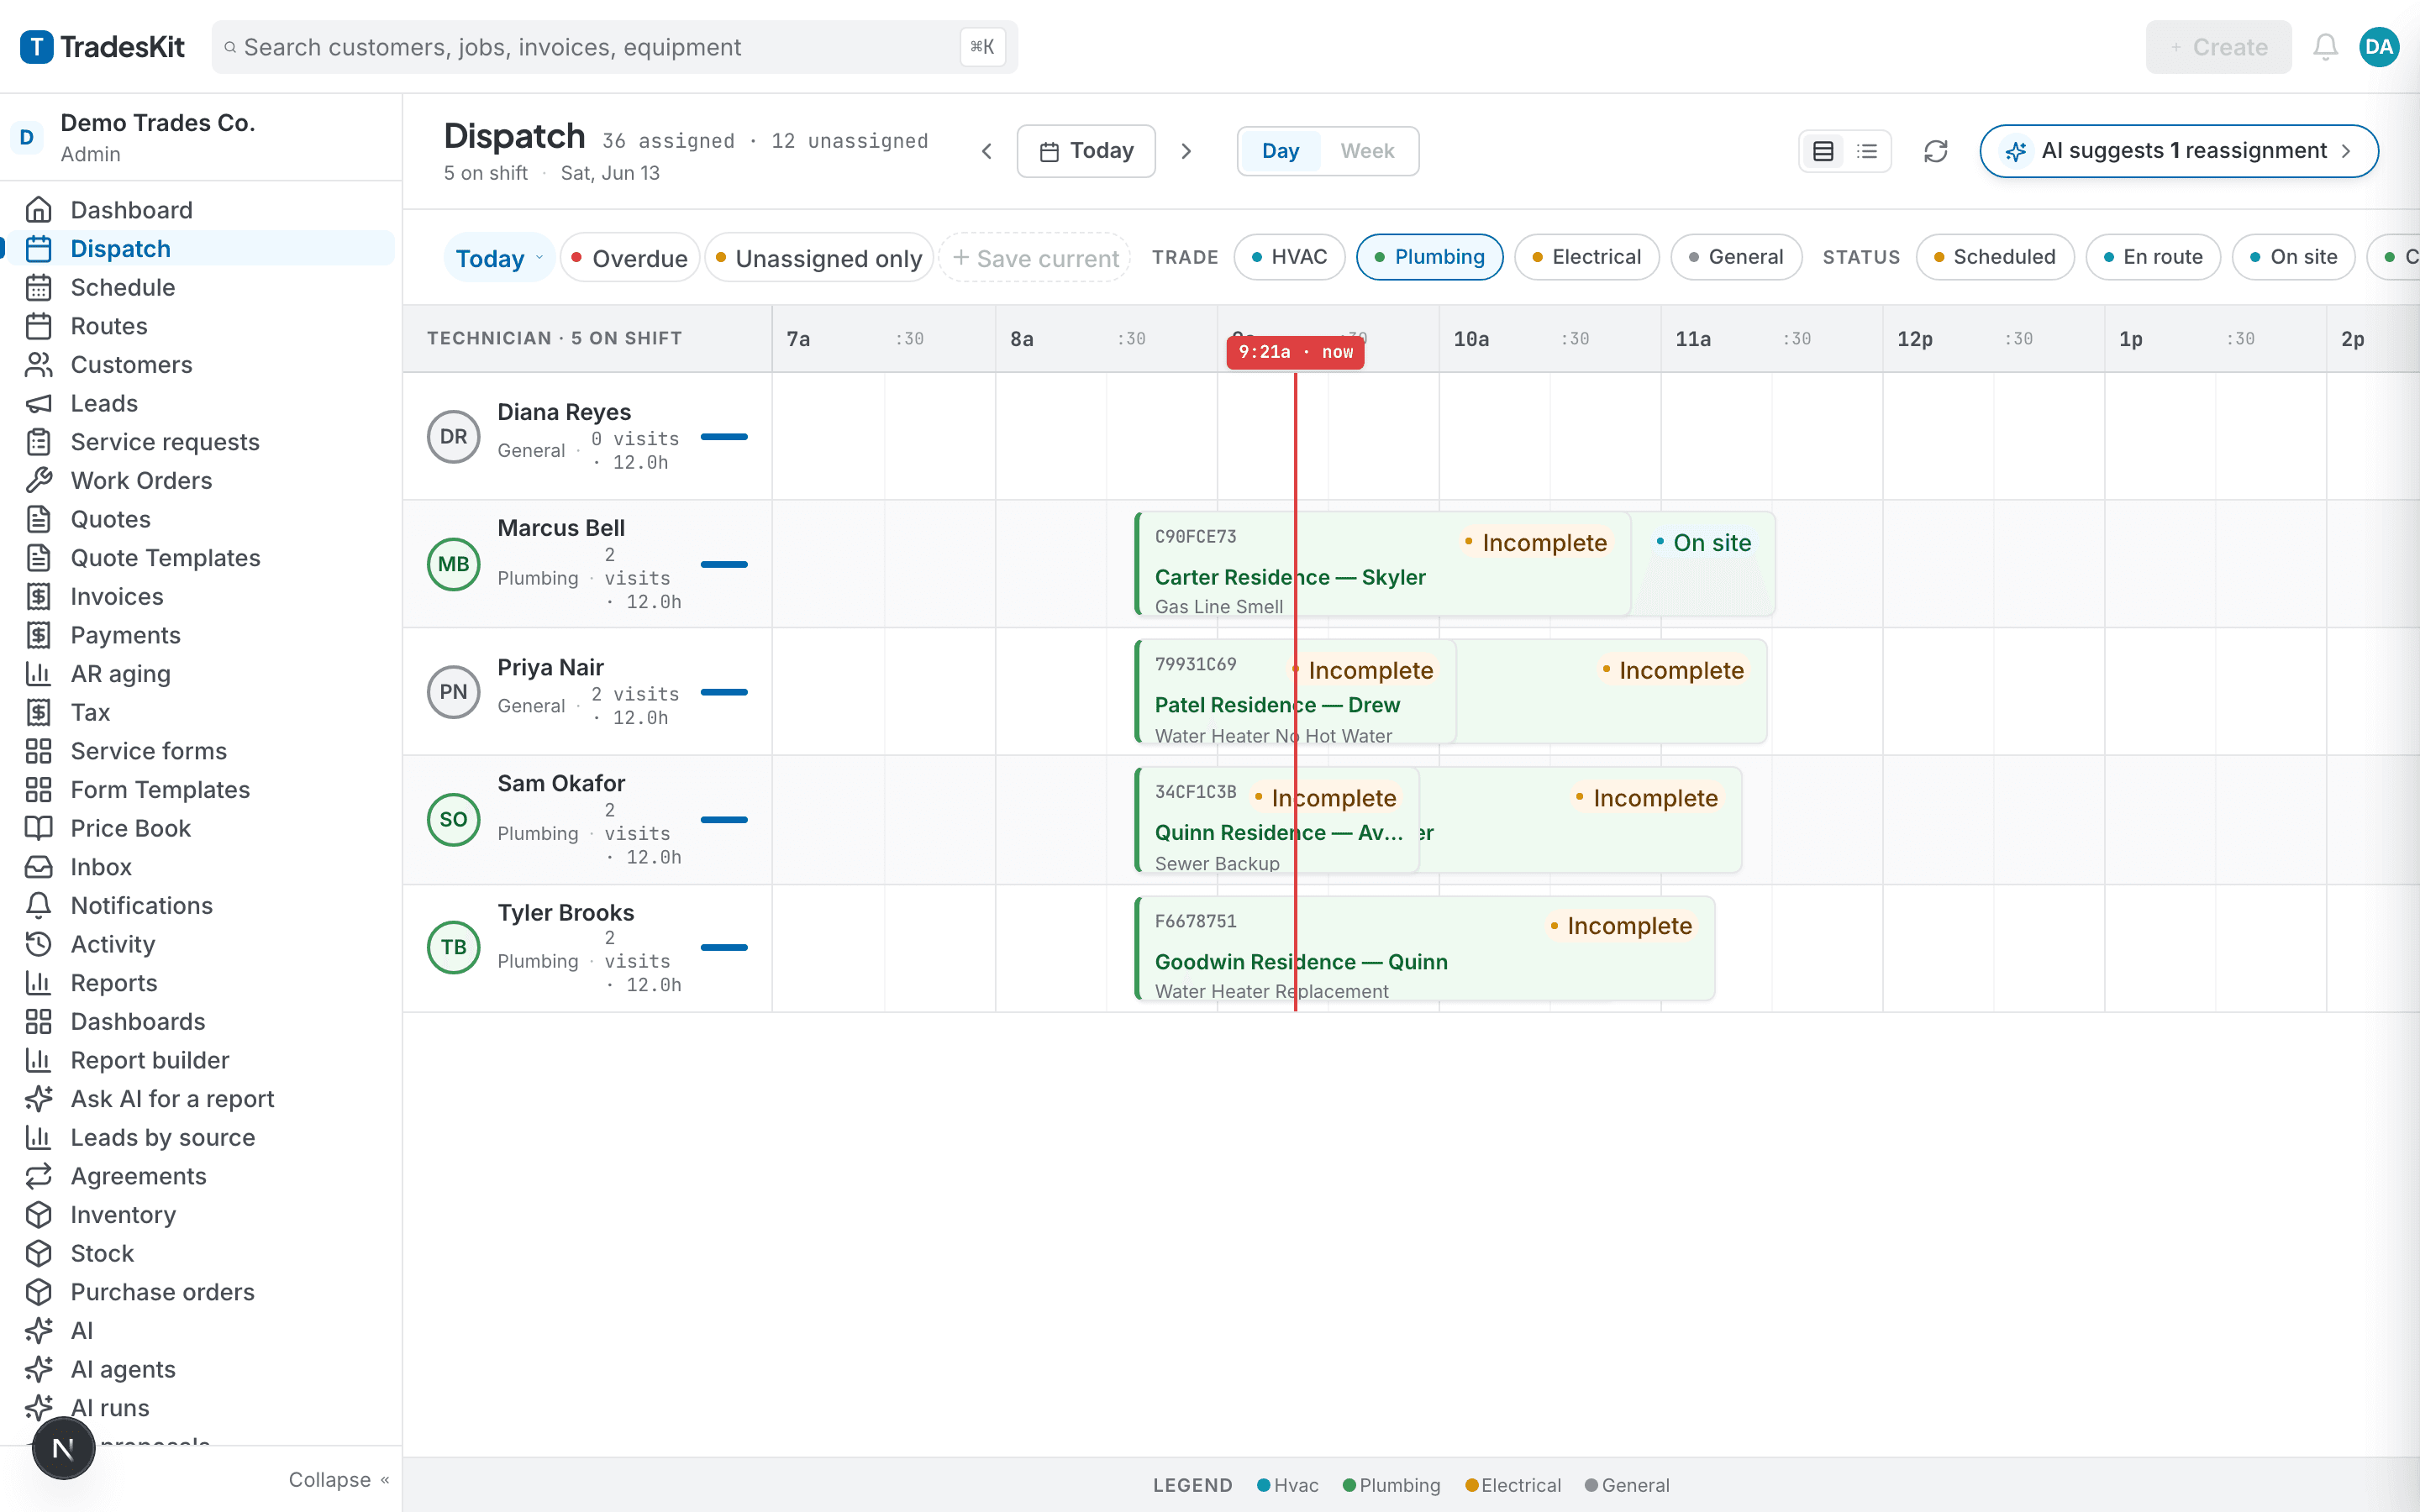Expand AI suggests 1 reassignment
Viewport: 2420px width, 1512px height.
click(x=2178, y=151)
